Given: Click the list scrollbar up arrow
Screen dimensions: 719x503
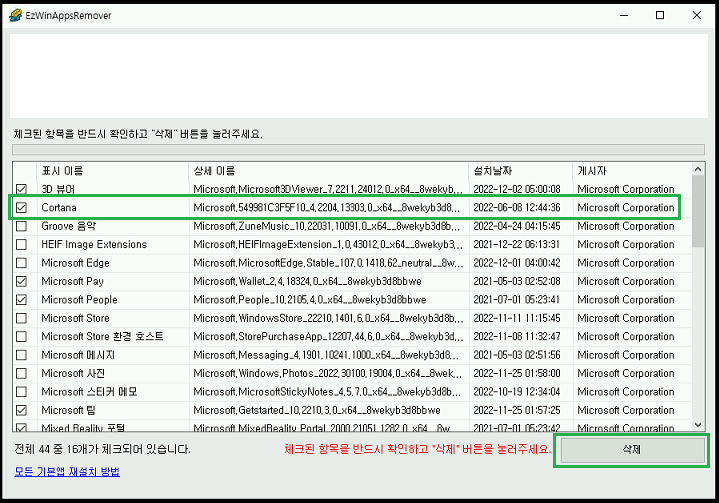Looking at the screenshot, I should click(x=698, y=169).
